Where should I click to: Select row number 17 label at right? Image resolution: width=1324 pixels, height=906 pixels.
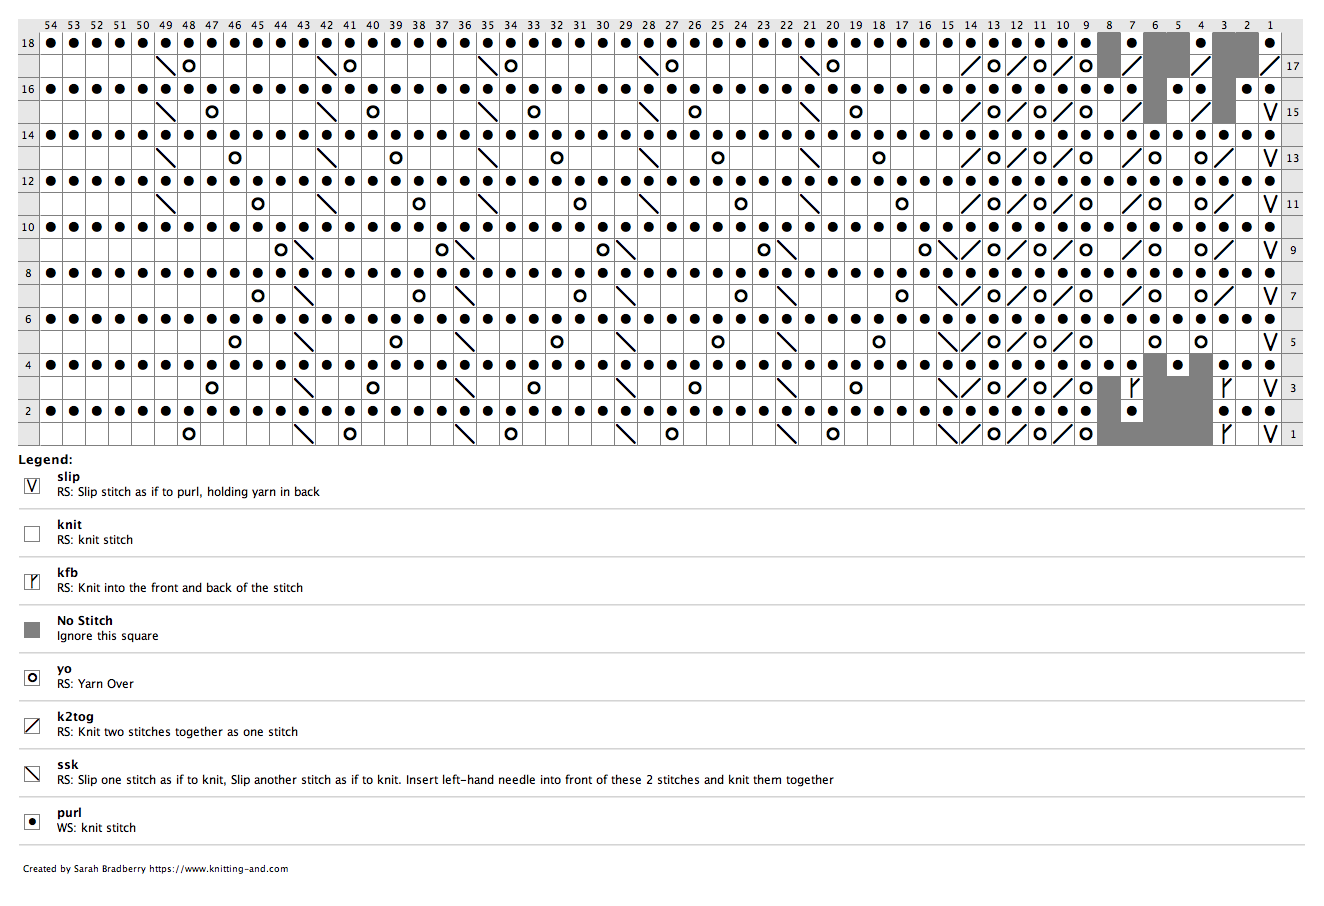pos(1293,66)
